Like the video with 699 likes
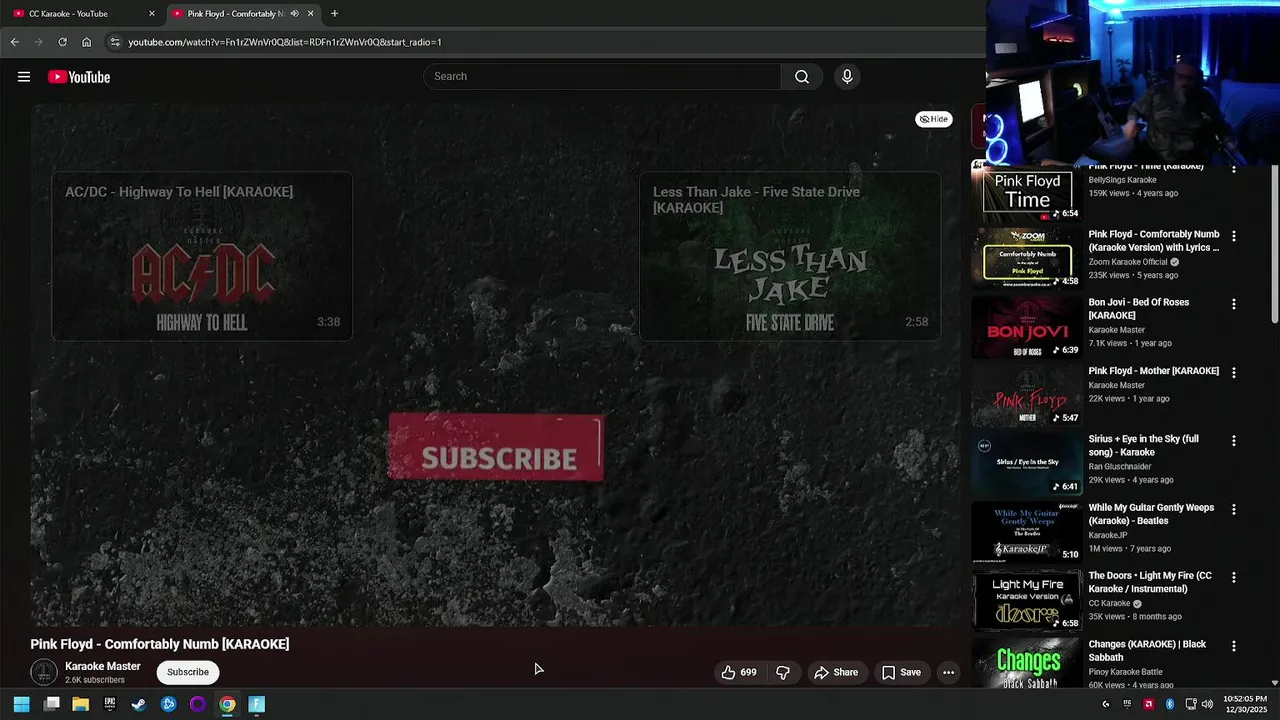Screen dimensions: 1280x720 click(x=739, y=672)
